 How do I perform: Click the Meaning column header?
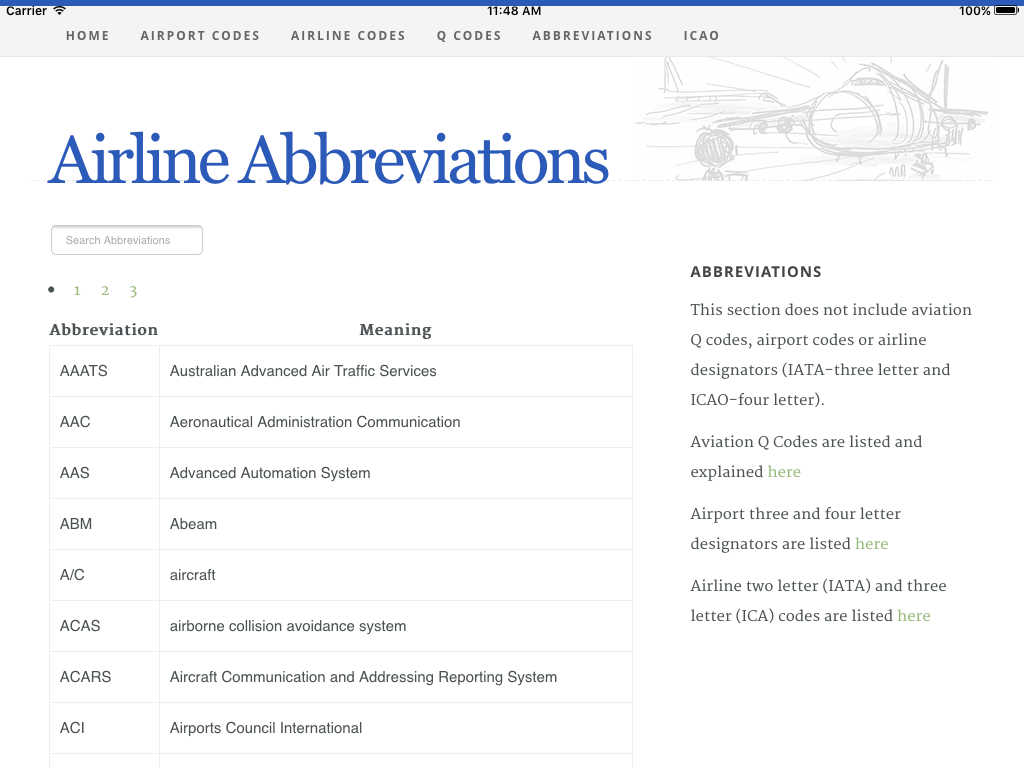click(x=396, y=330)
